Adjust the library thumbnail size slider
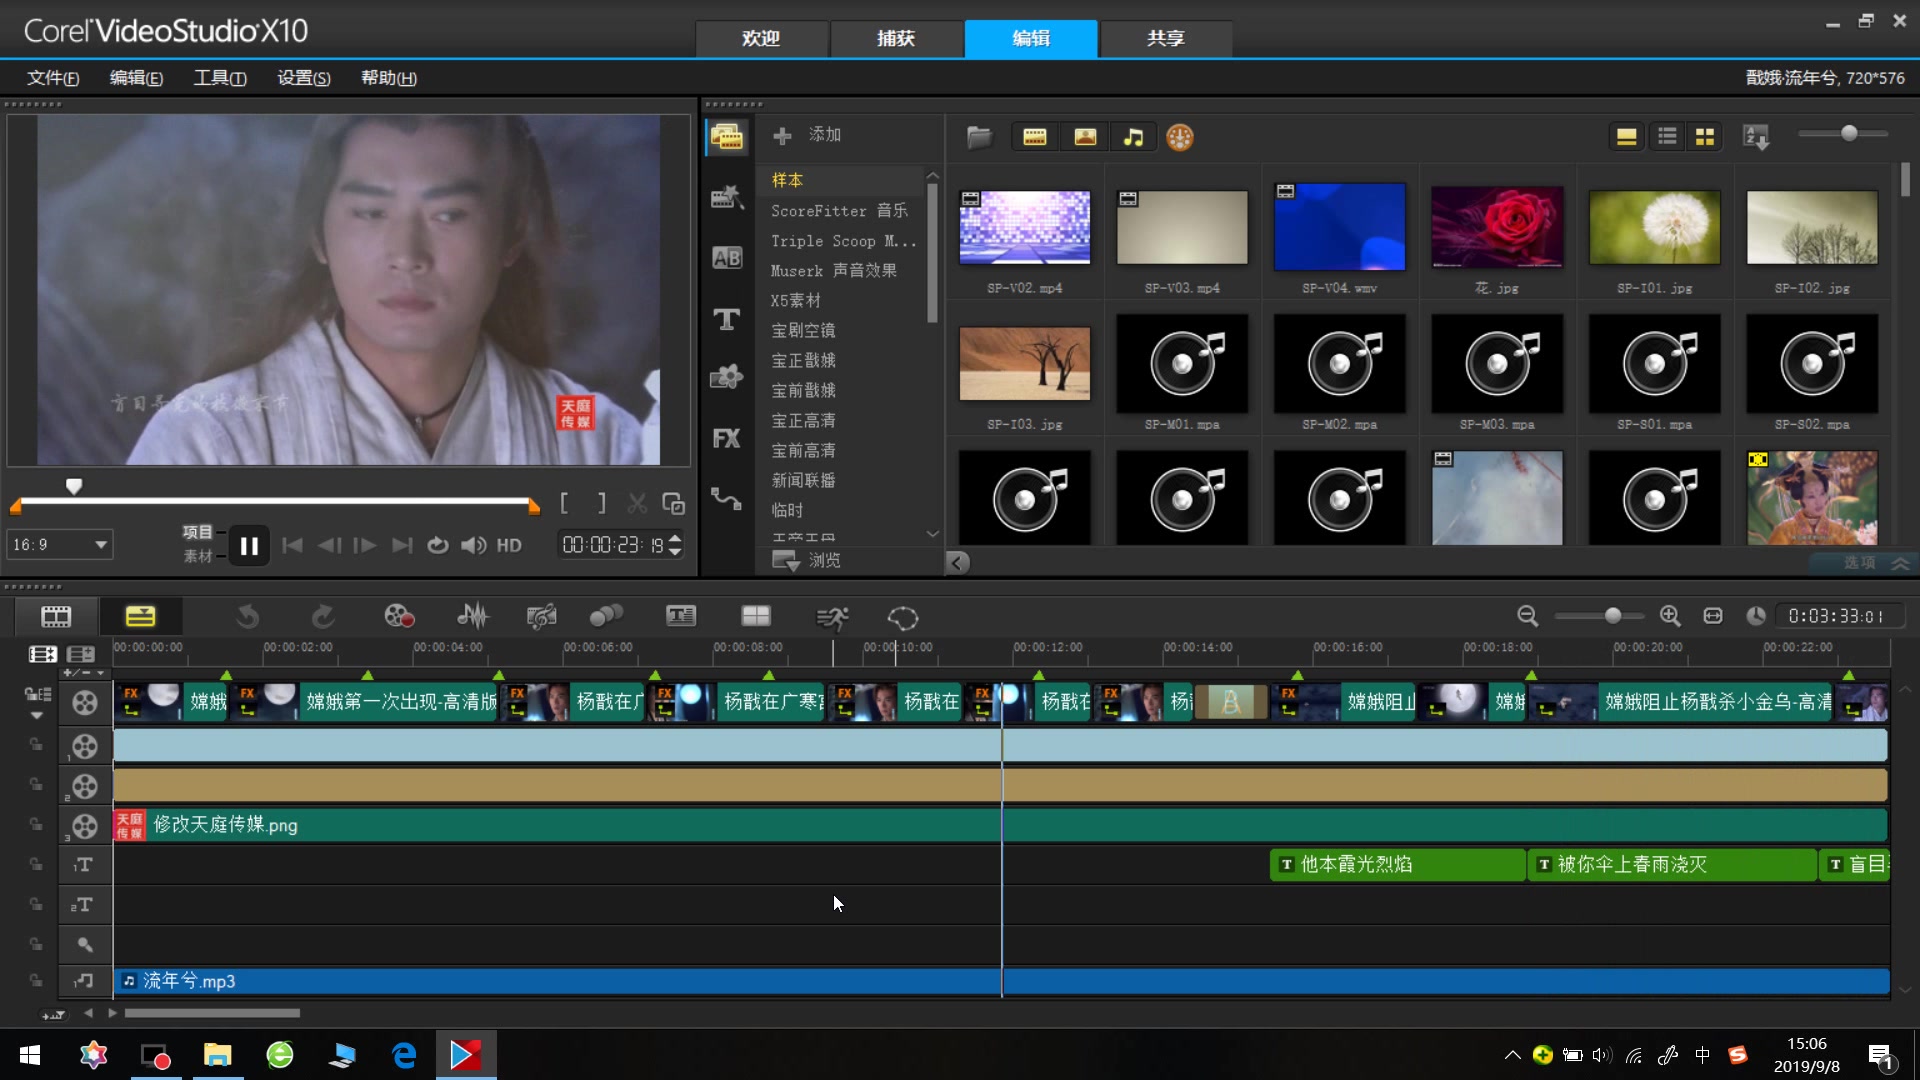1920x1080 pixels. tap(1848, 133)
